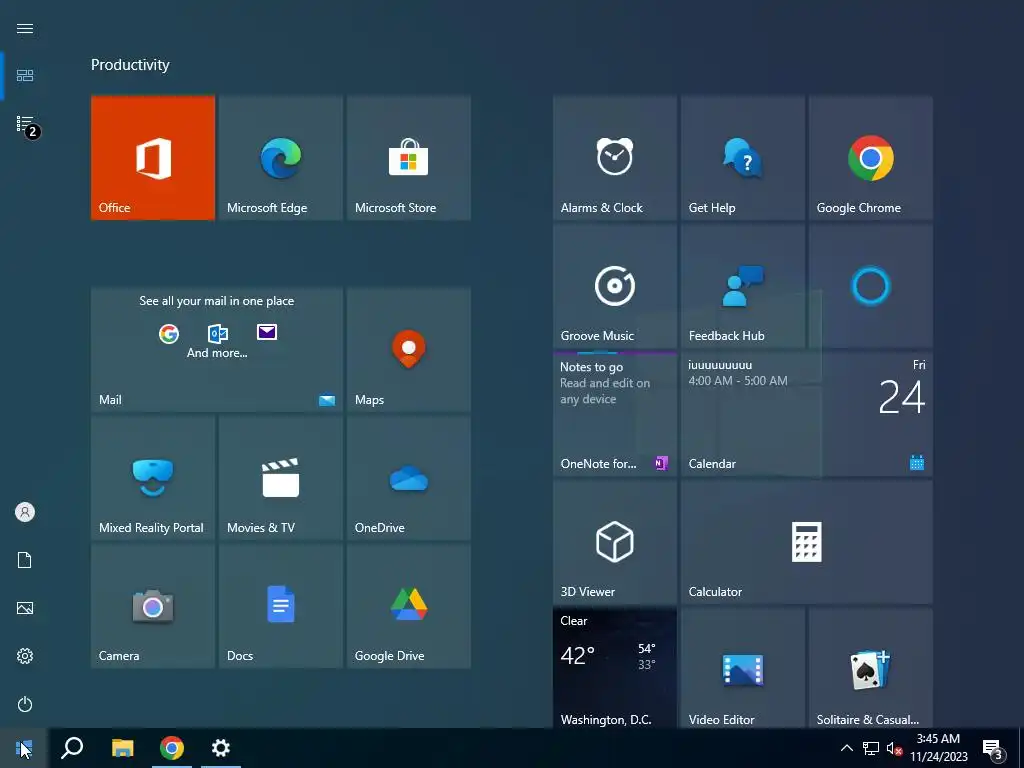
Task: Open the Get Help tile
Action: pyautogui.click(x=743, y=157)
